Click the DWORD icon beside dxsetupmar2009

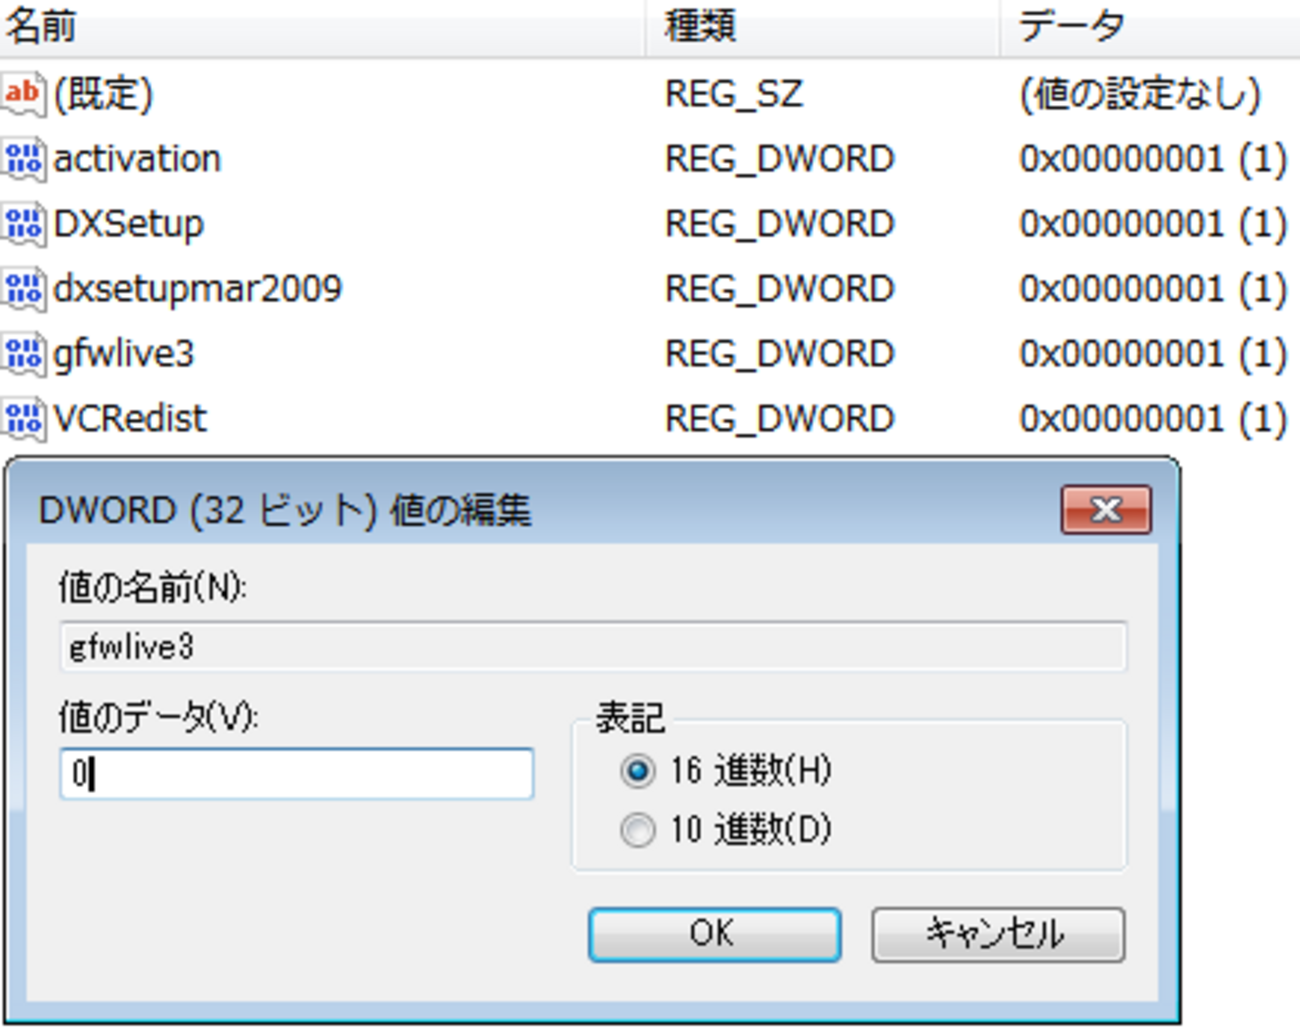tap(23, 289)
